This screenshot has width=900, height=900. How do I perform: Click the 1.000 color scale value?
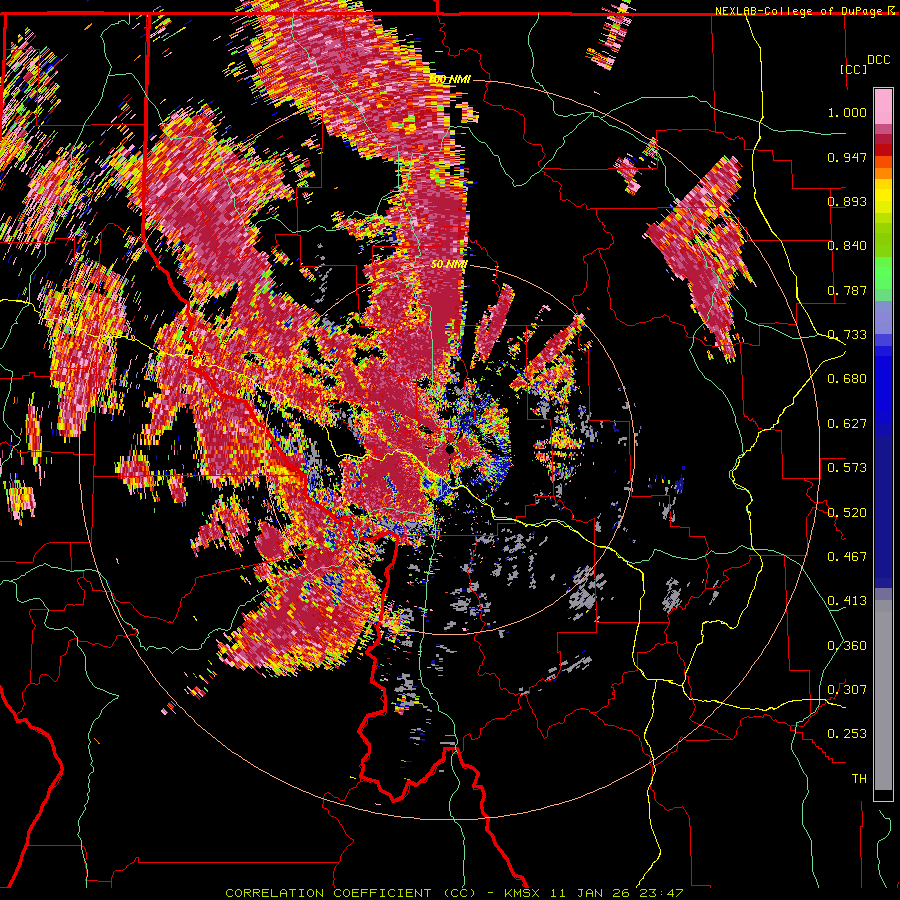click(847, 112)
